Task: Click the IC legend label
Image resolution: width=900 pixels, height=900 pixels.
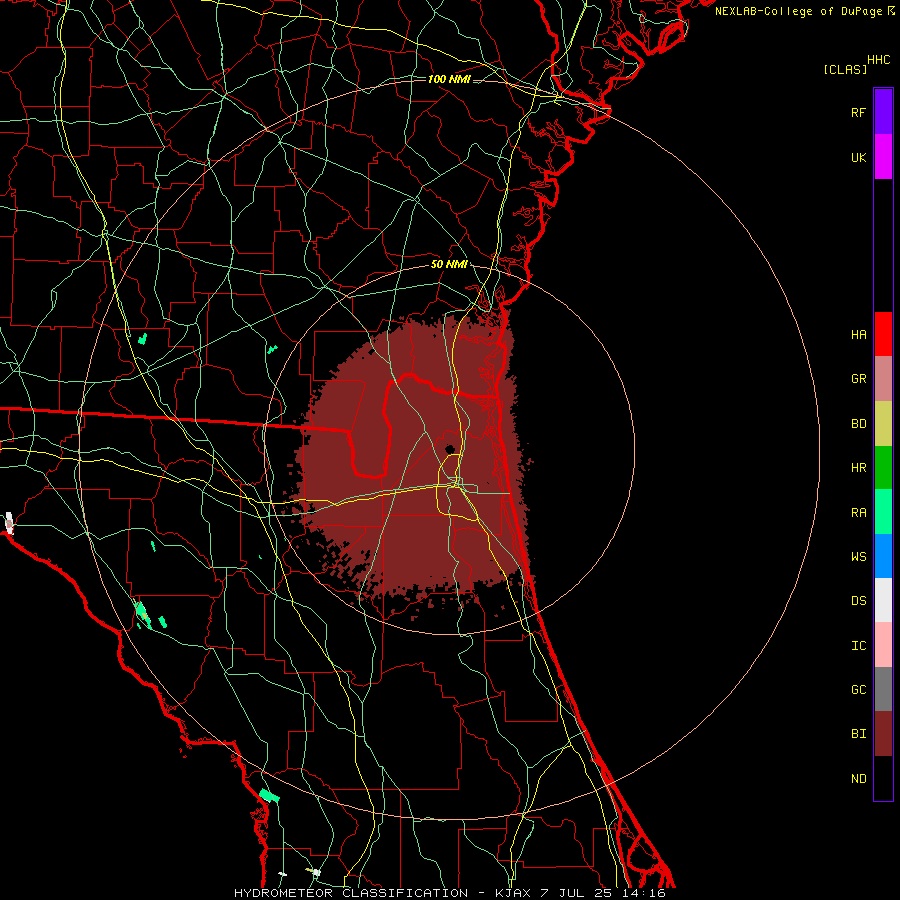Action: [858, 645]
